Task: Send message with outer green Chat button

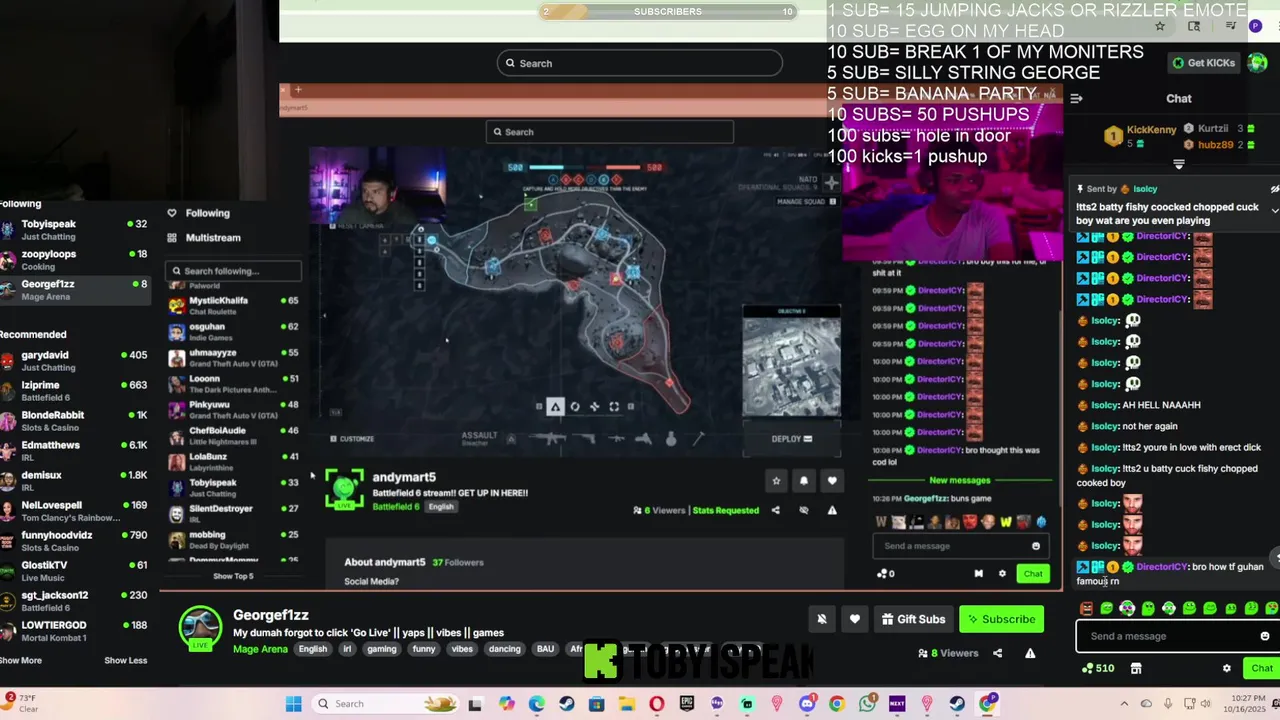Action: point(1262,668)
